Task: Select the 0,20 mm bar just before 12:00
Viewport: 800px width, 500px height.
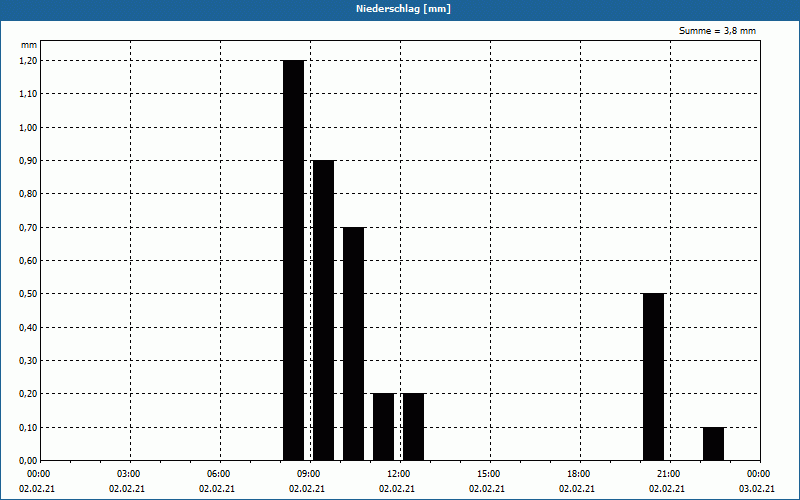Action: tap(384, 427)
